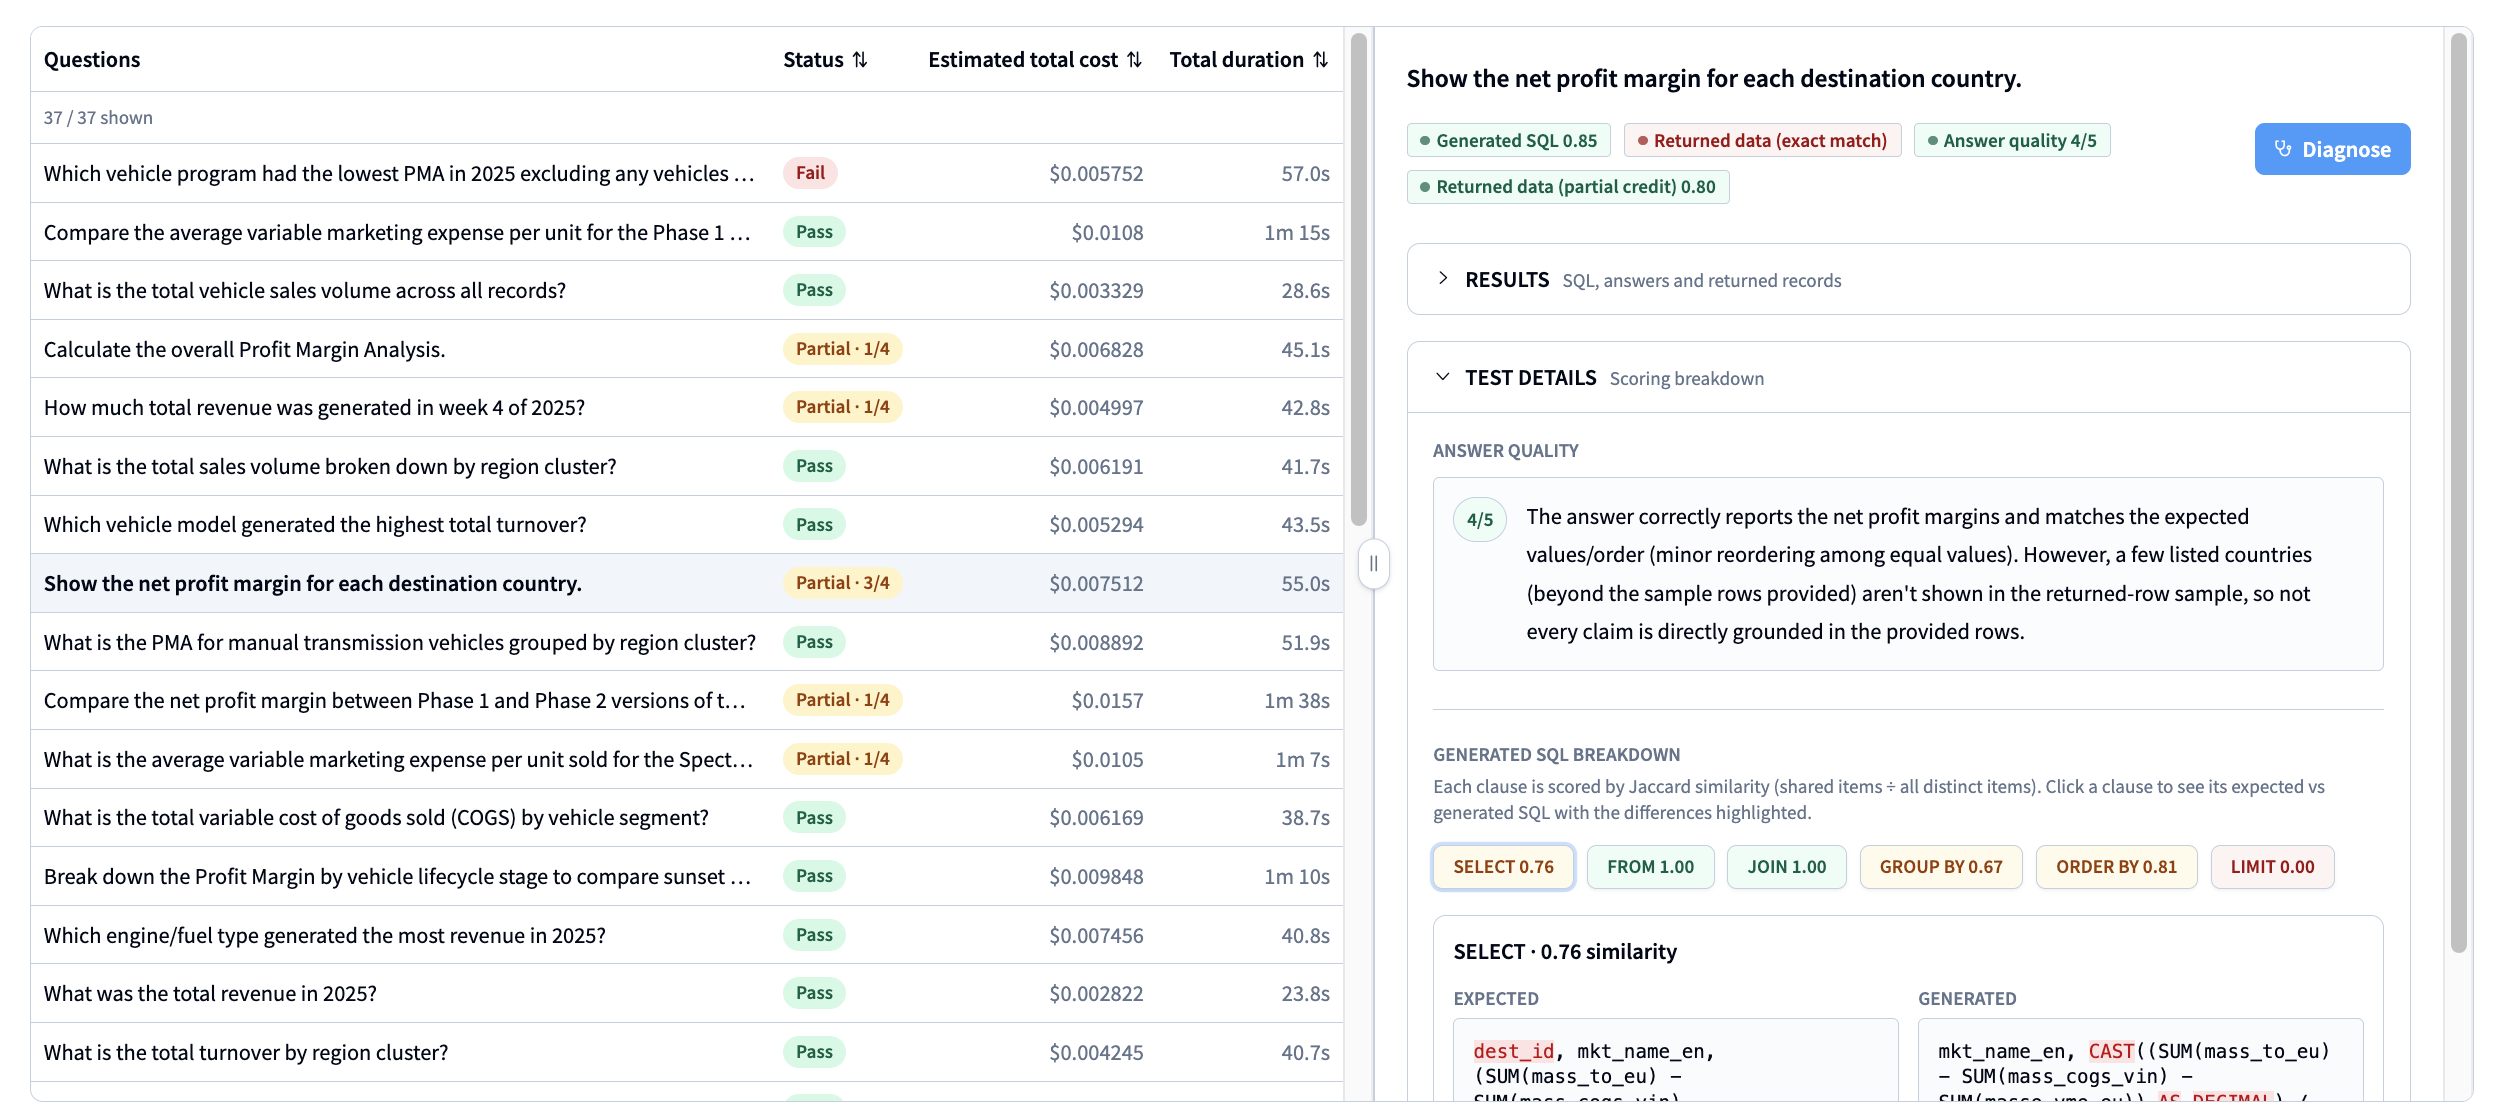Click the Questions column header
Viewport: 2498px width, 1118px height.
click(92, 60)
